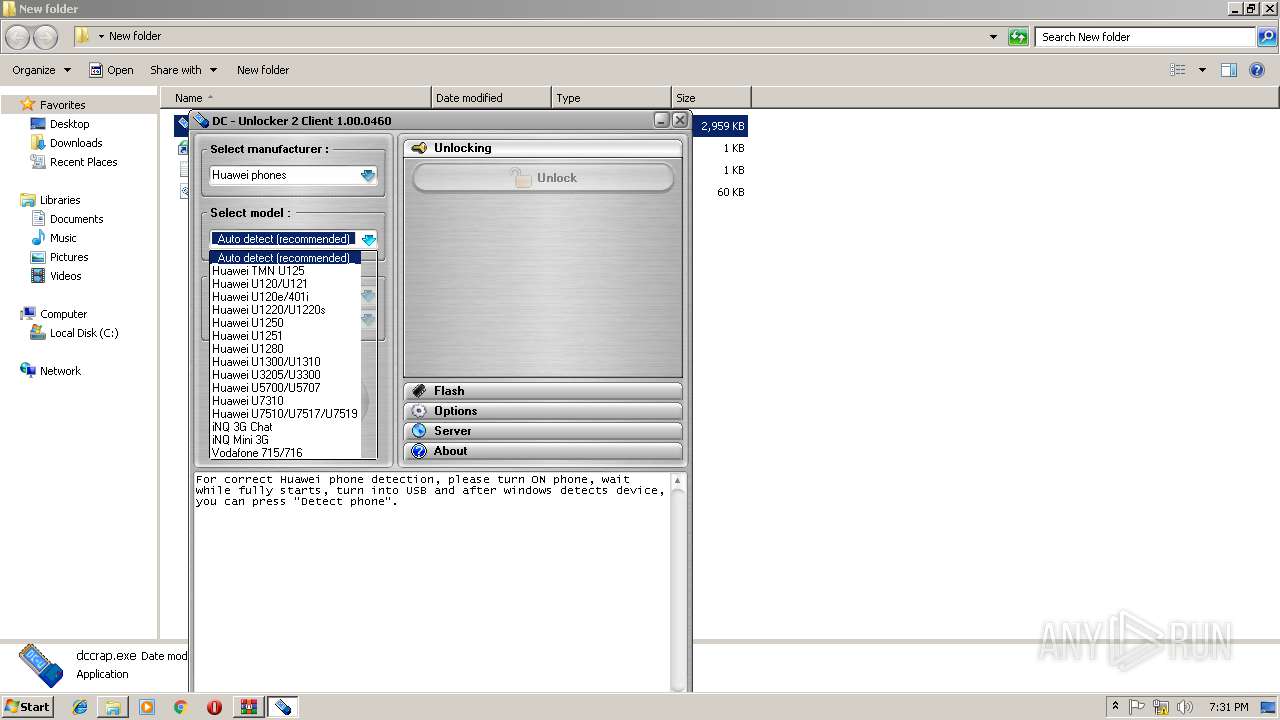Viewport: 1280px width, 720px height.
Task: Open the Options section
Action: [543, 411]
